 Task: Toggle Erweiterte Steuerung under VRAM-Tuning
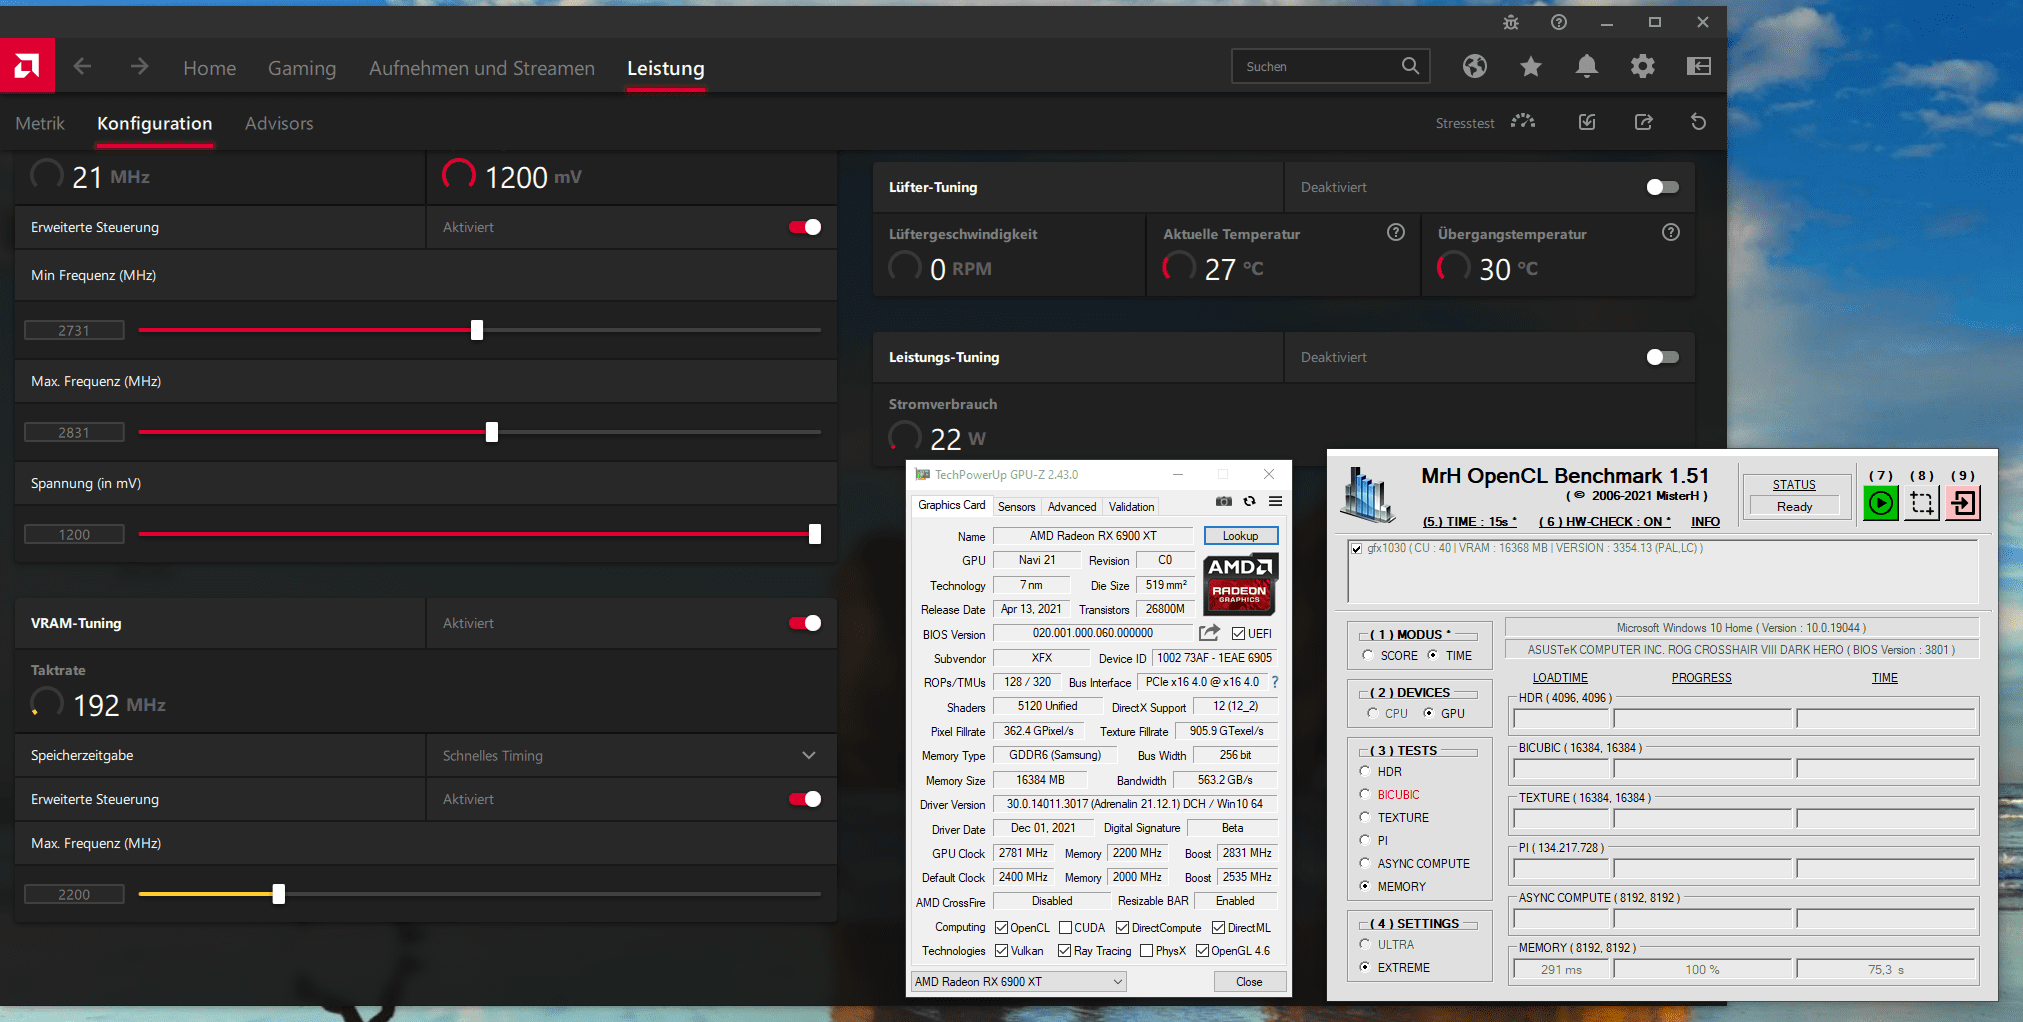coord(805,799)
